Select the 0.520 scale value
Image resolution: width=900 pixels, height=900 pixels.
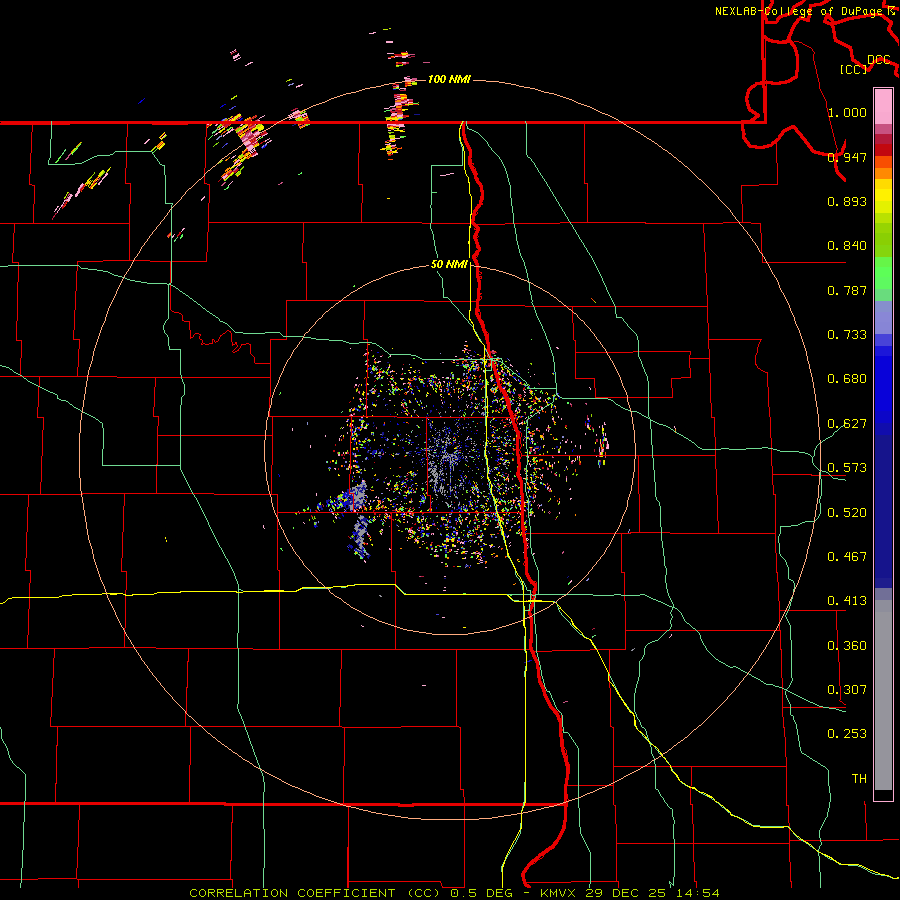click(x=847, y=512)
